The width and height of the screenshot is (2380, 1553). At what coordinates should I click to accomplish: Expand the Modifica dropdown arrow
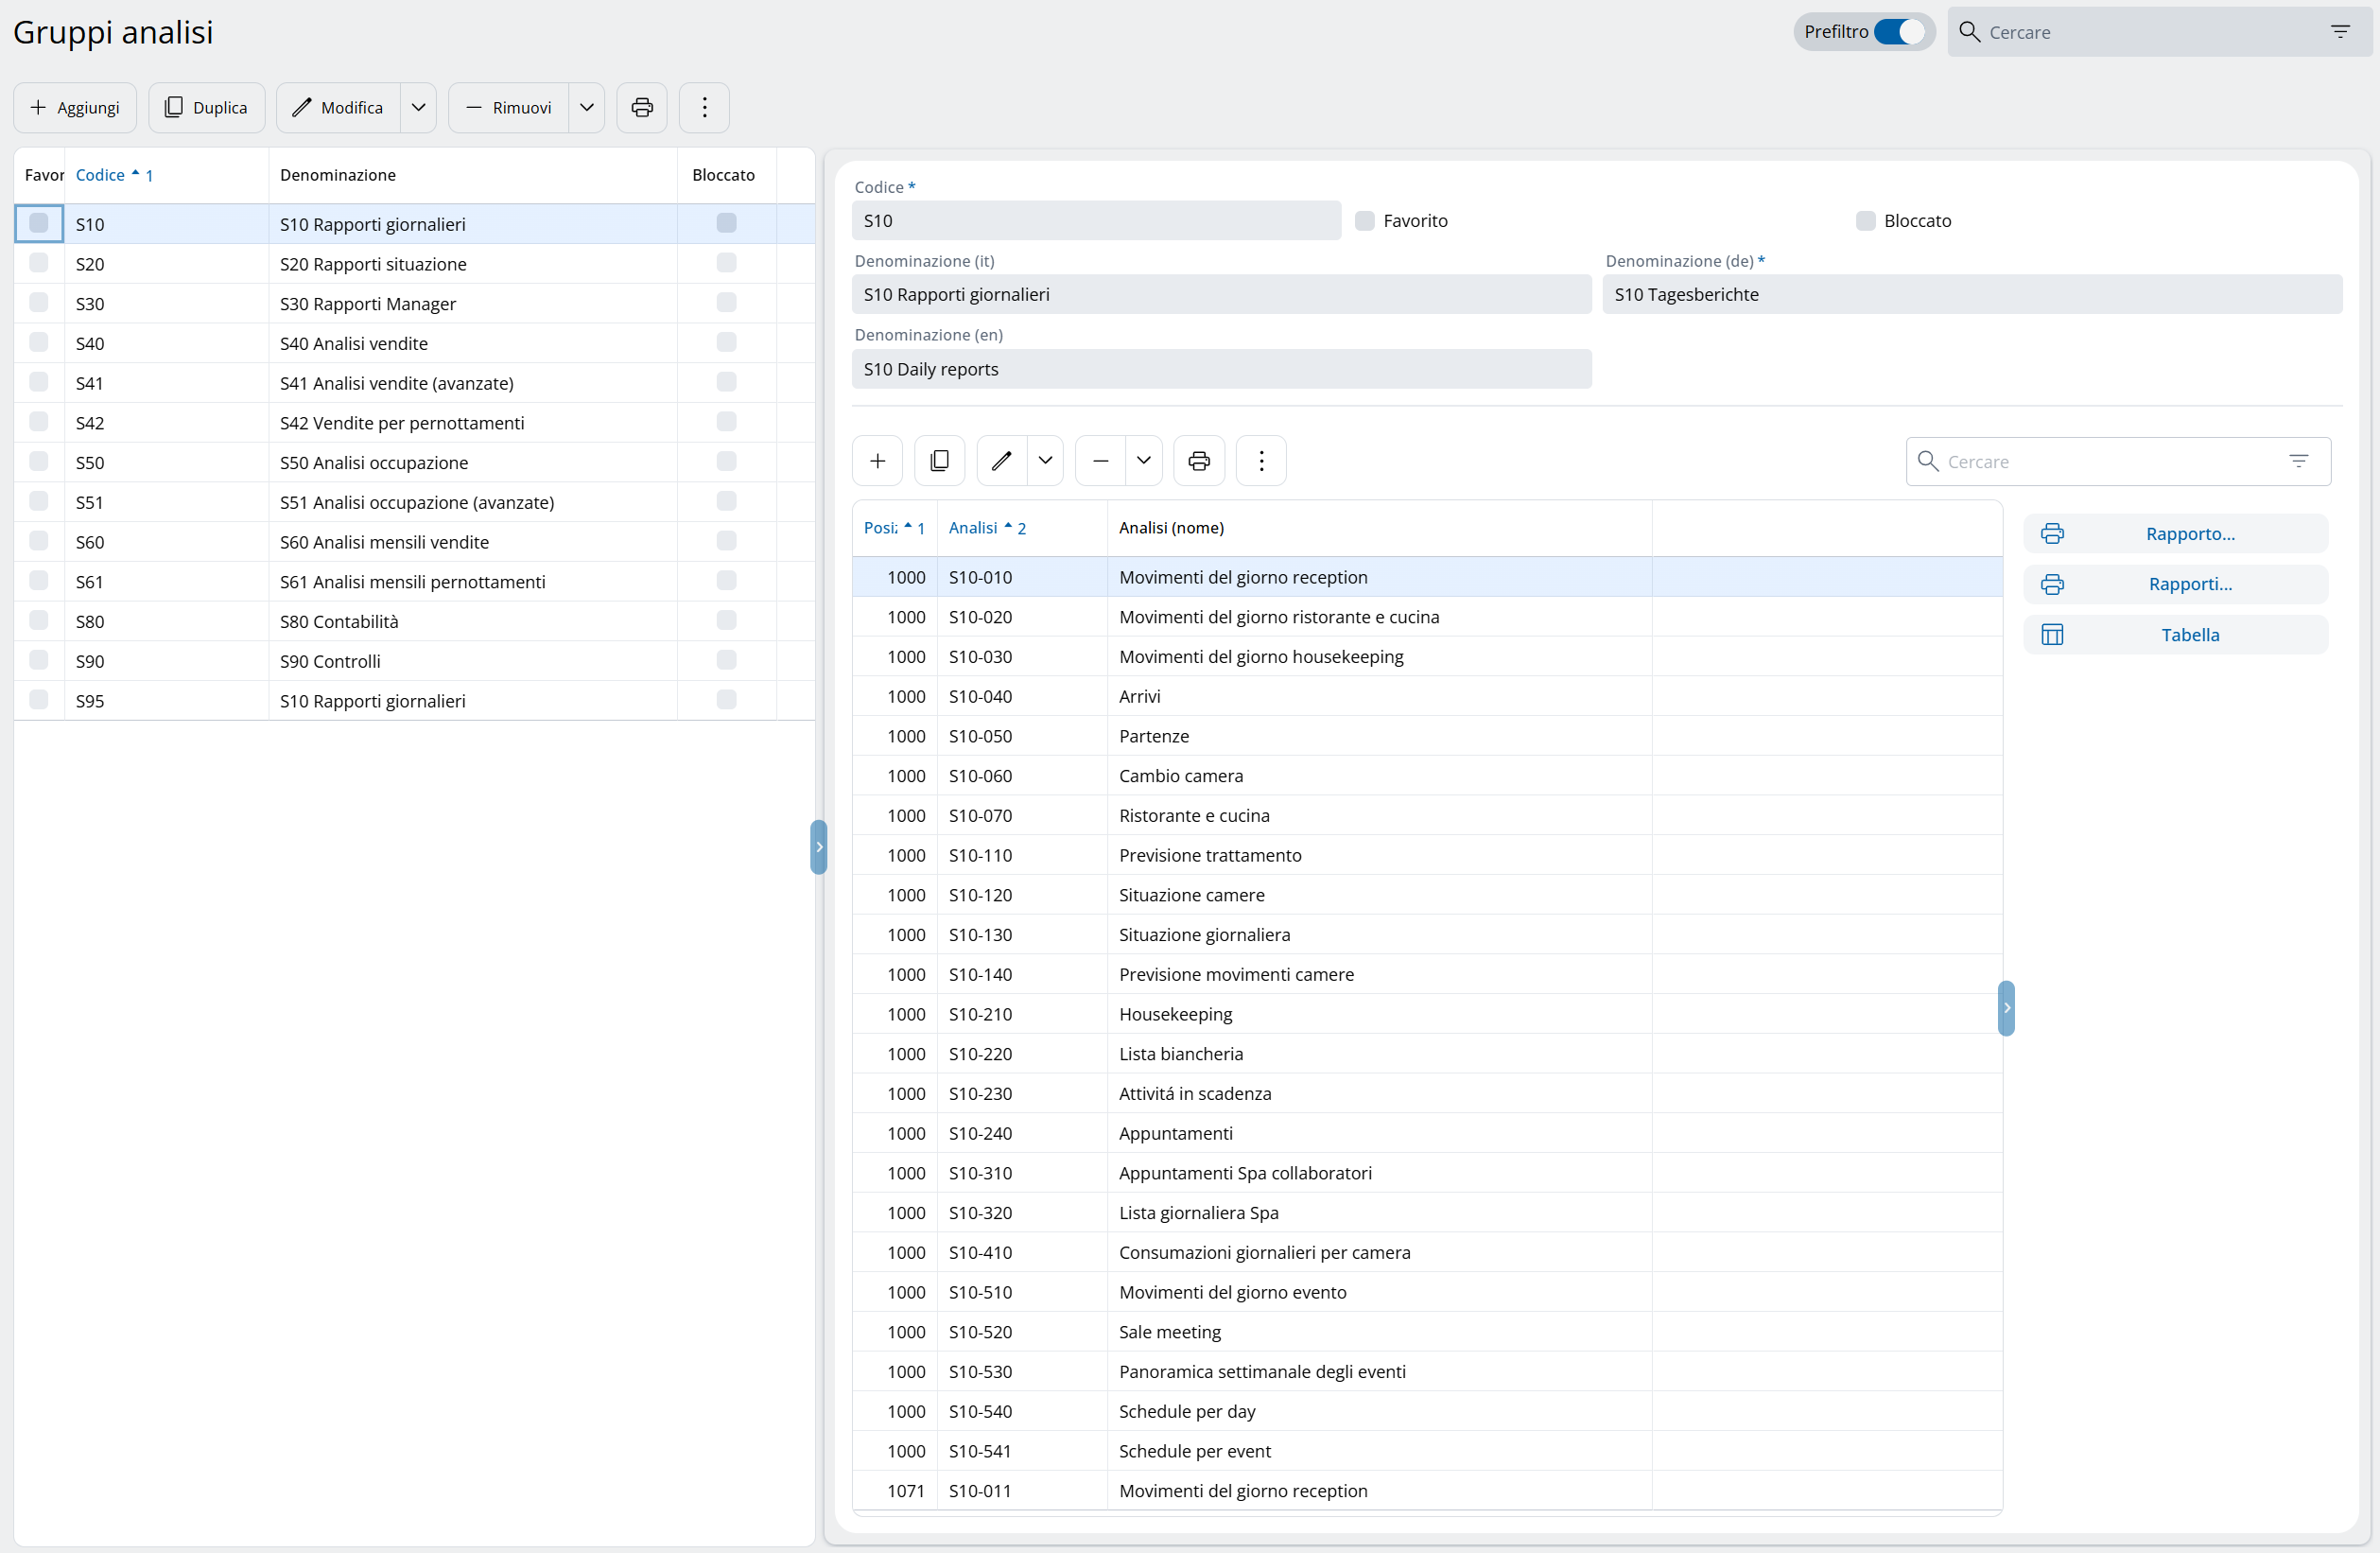[419, 107]
